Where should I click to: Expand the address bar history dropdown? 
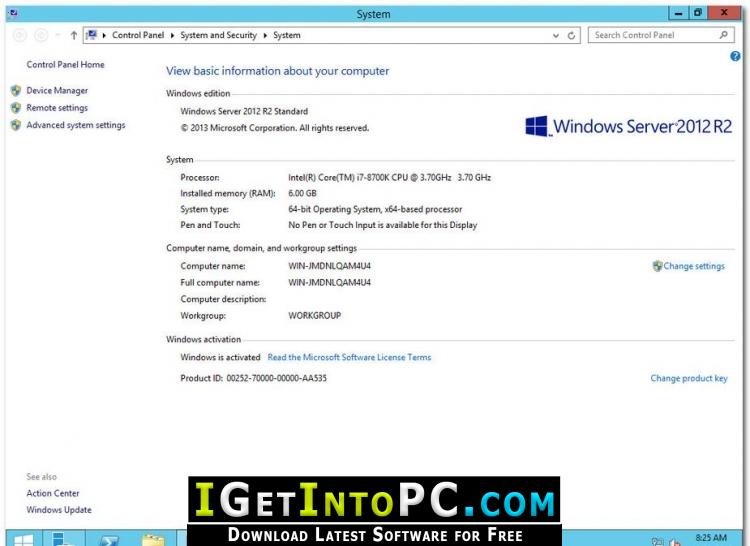[x=556, y=35]
